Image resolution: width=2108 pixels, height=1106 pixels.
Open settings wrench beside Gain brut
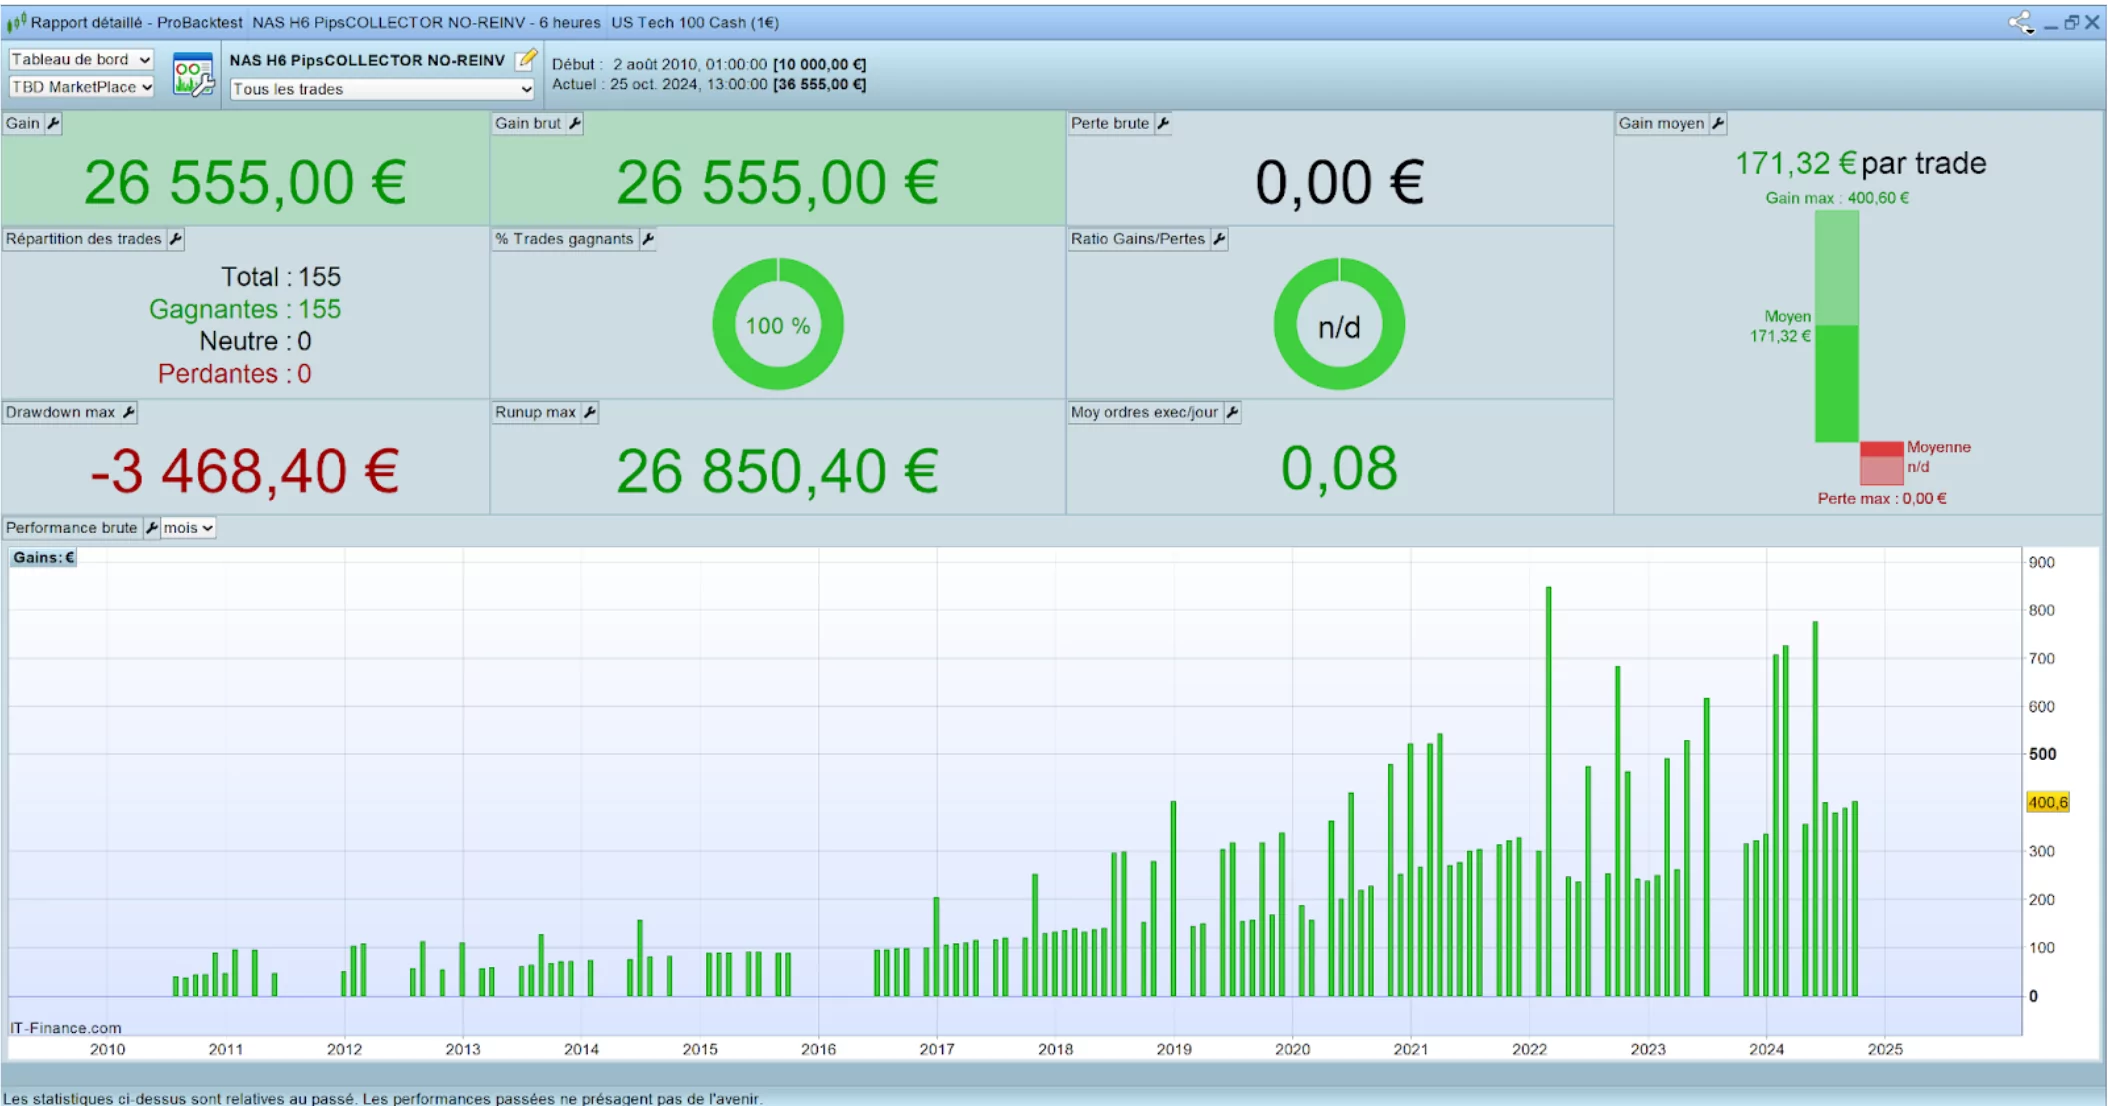click(575, 123)
